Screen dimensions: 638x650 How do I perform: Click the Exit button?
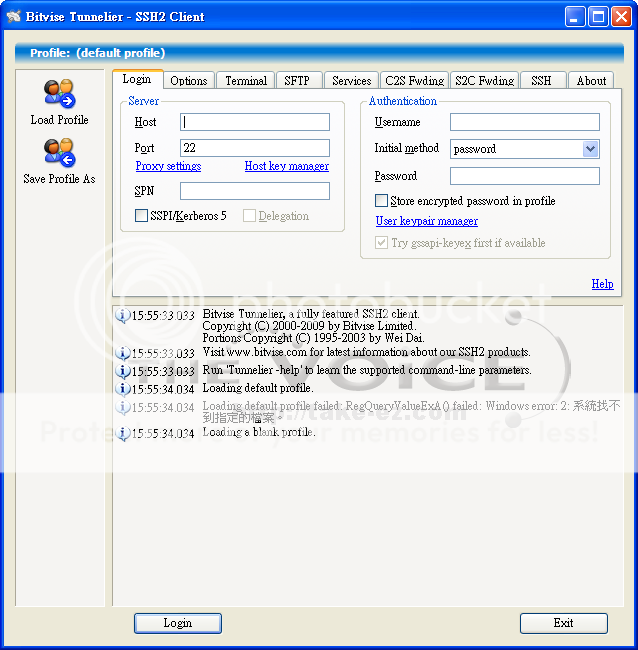point(564,623)
